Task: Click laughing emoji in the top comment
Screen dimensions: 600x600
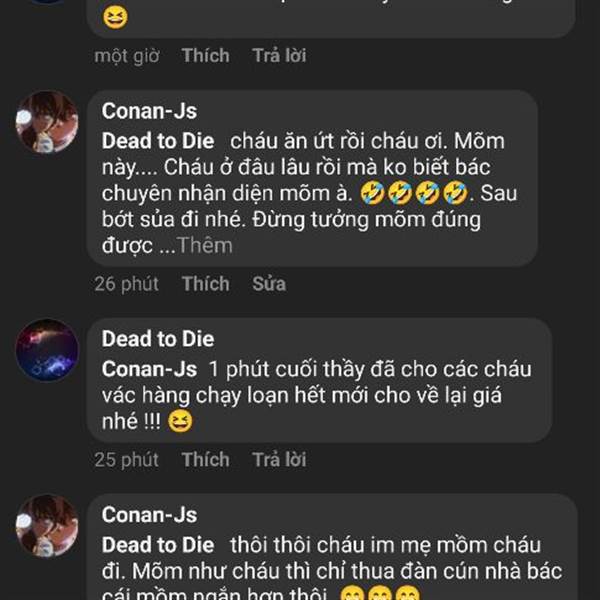Action: click(x=116, y=17)
